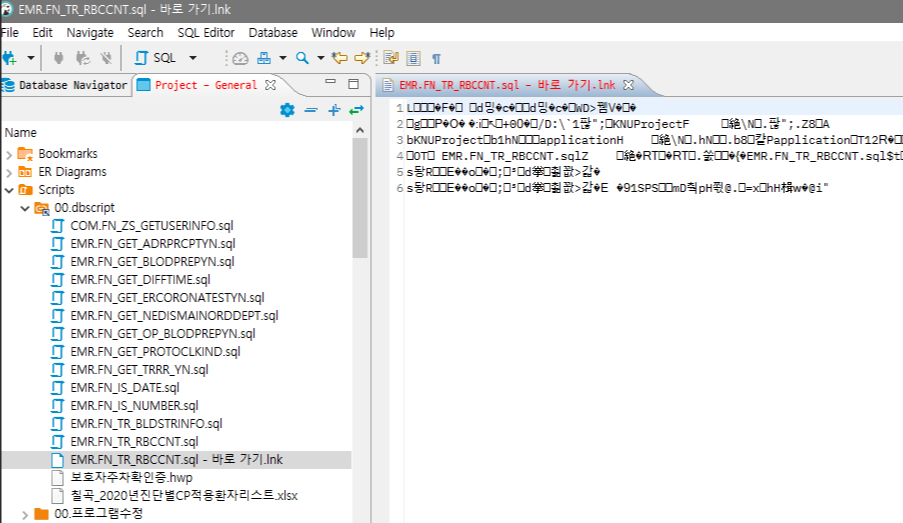The width and height of the screenshot is (903, 523).
Task: Maximize the project panel view
Action: pos(354,84)
